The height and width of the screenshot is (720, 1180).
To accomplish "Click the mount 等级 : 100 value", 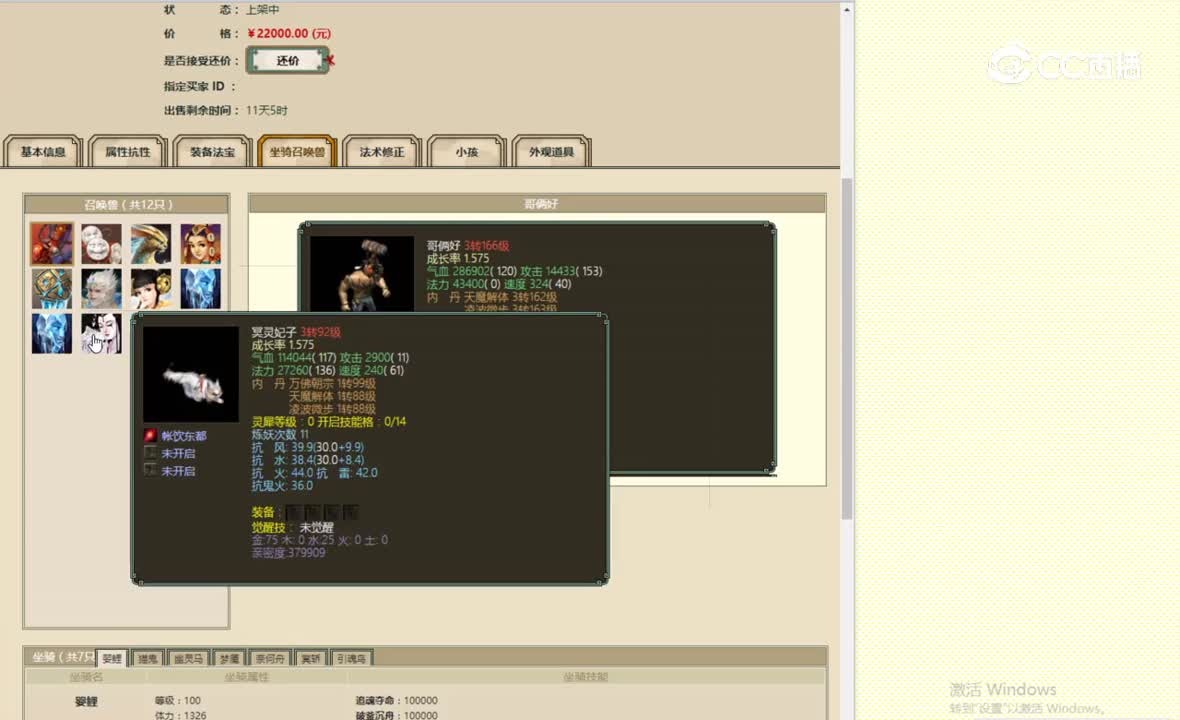I will [x=178, y=700].
